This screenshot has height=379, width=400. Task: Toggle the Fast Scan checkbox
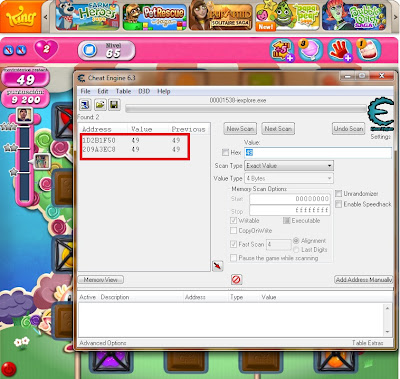(x=233, y=244)
